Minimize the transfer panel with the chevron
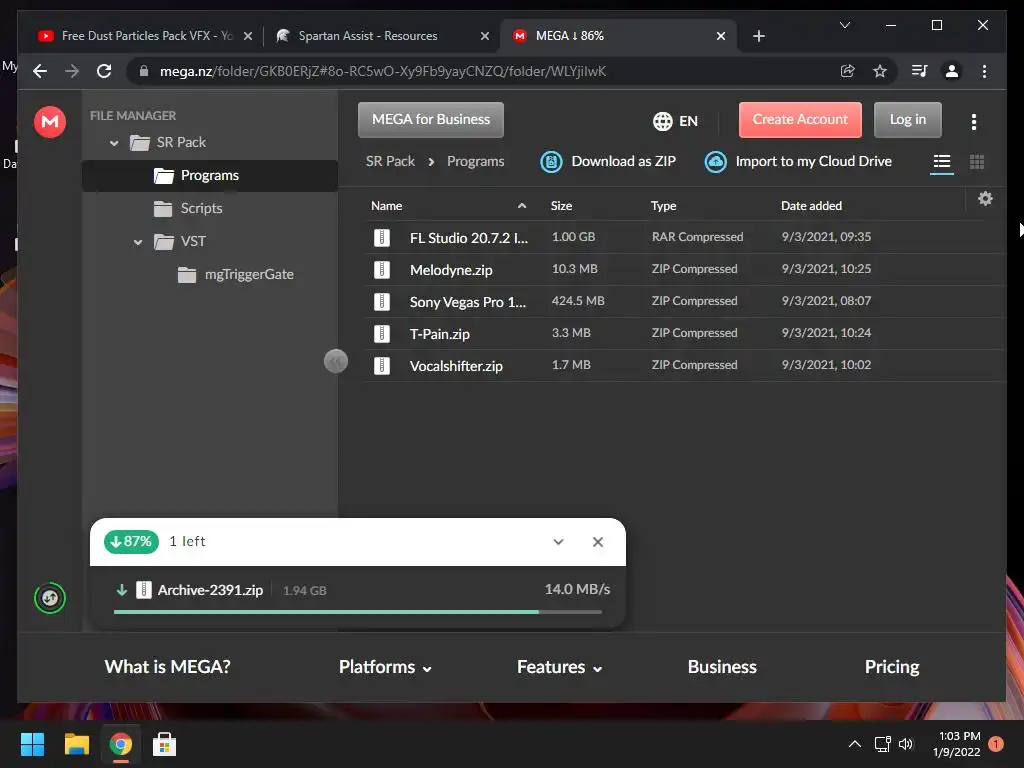Viewport: 1024px width, 768px height. tap(558, 542)
